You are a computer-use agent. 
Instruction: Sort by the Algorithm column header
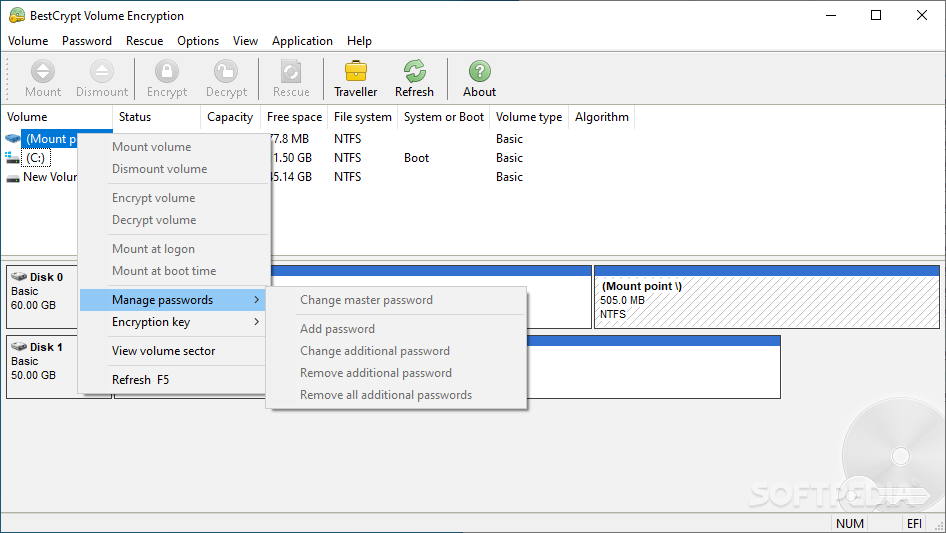tap(602, 117)
